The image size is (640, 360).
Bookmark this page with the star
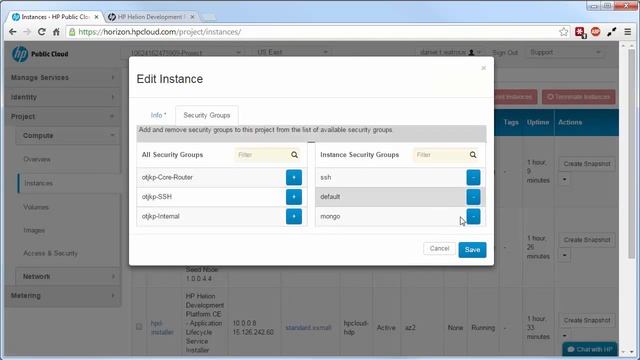point(564,31)
